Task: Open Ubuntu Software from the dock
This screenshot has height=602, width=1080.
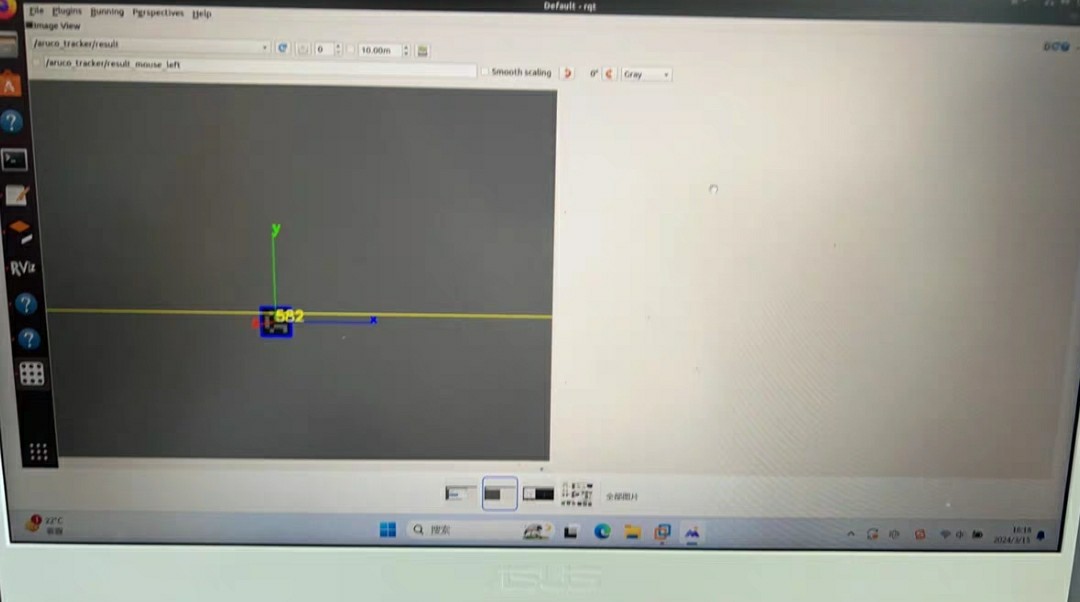Action: click(10, 86)
